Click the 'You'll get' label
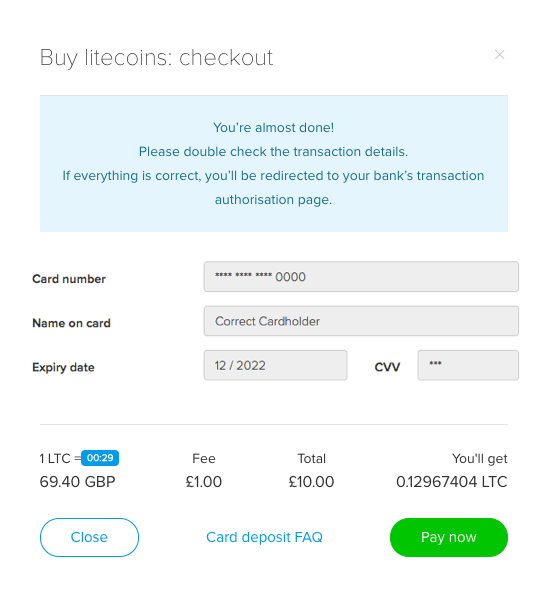The width and height of the screenshot is (549, 601). [x=480, y=459]
